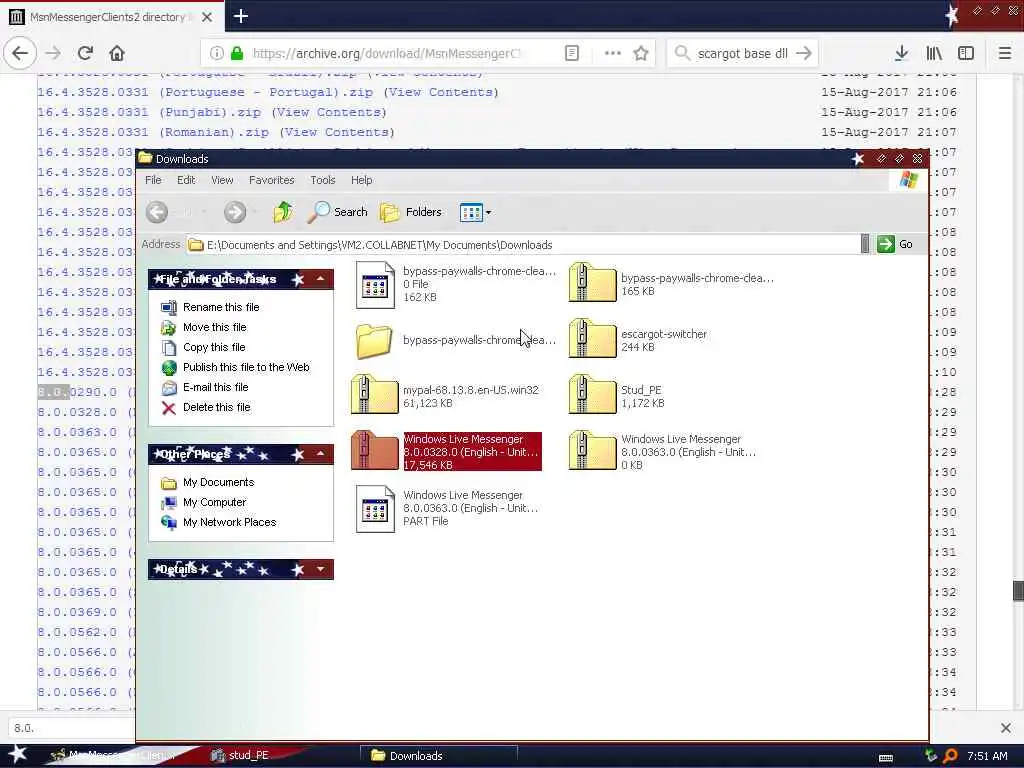Click Delete this file
This screenshot has width=1024, height=768.
(216, 408)
